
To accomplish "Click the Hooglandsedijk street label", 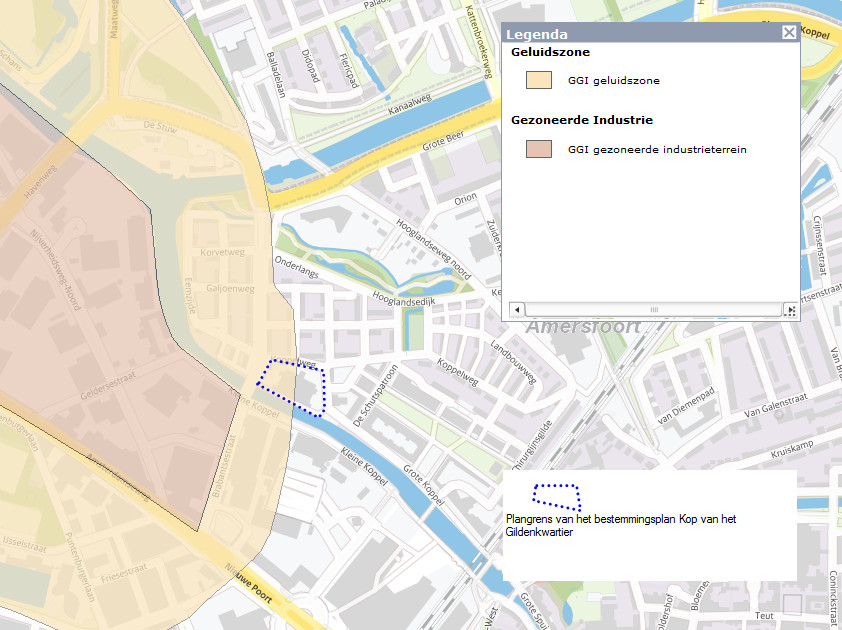I will (x=403, y=299).
